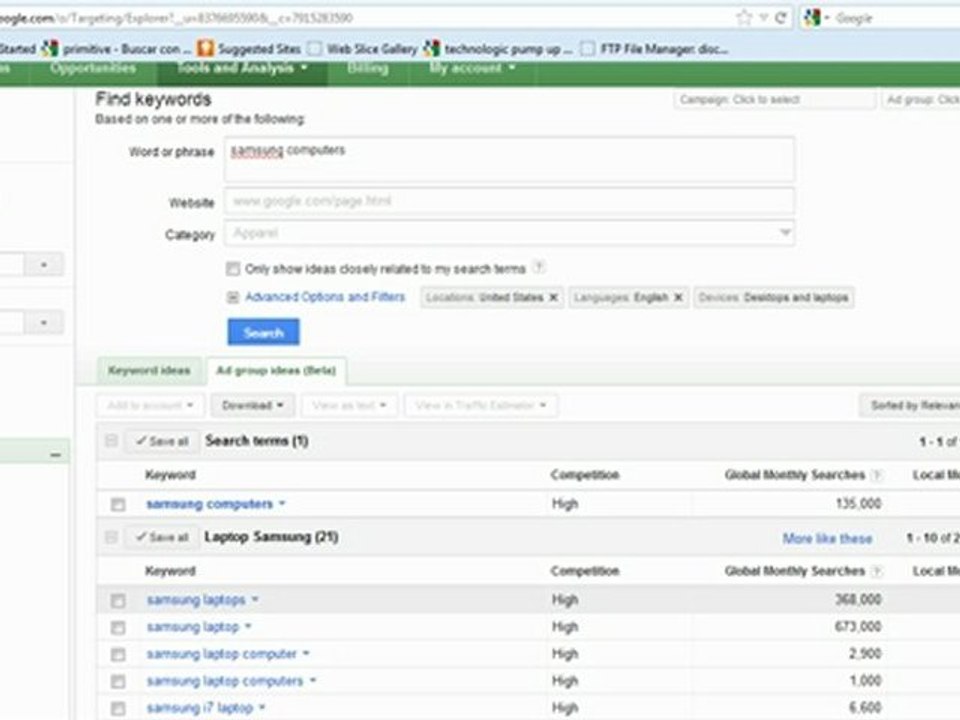
Task: Open 'View in Traffic Estimator' dropdown
Action: click(480, 405)
